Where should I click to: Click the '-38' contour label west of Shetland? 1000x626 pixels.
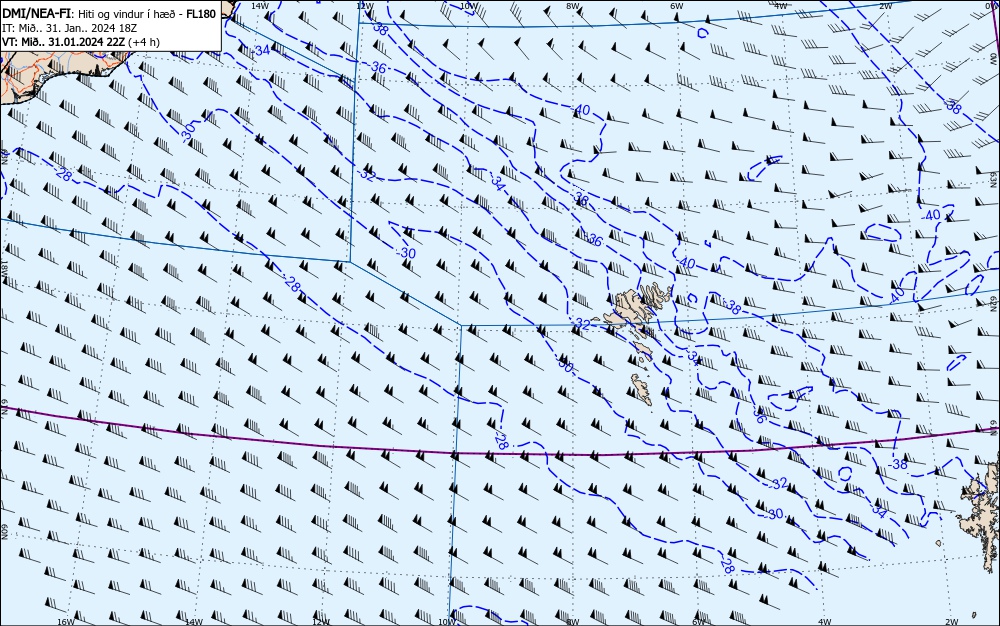click(897, 465)
